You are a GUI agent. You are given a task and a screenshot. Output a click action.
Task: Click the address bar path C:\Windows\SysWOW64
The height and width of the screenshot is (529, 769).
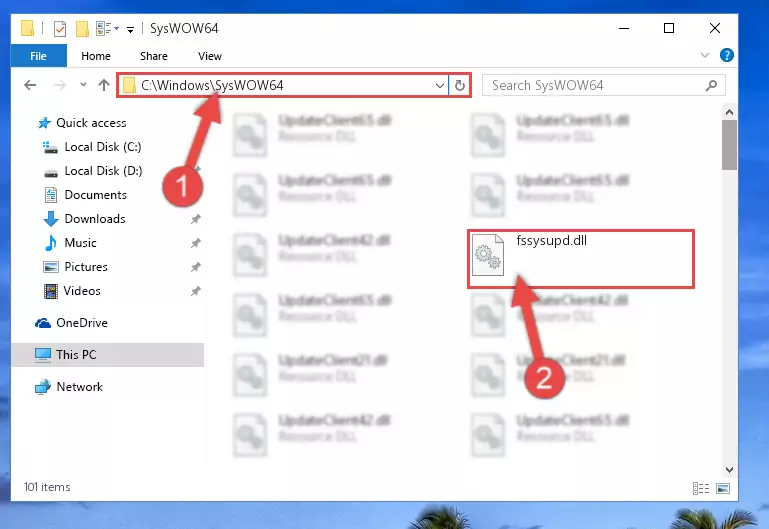click(x=212, y=85)
